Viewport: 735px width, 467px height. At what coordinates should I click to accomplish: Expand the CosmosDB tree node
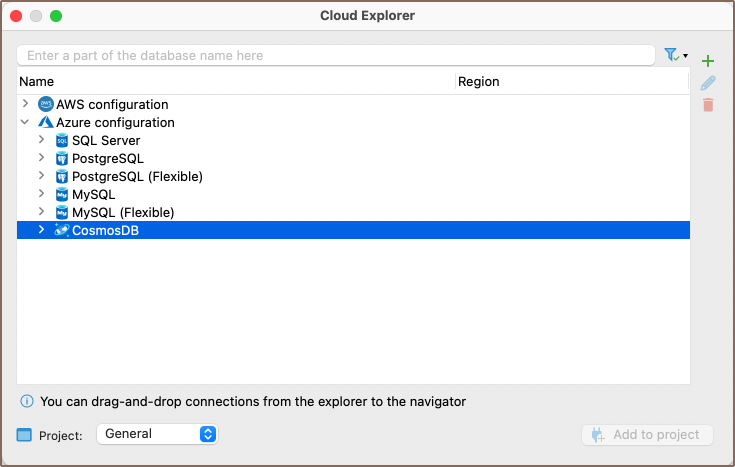[x=42, y=231]
